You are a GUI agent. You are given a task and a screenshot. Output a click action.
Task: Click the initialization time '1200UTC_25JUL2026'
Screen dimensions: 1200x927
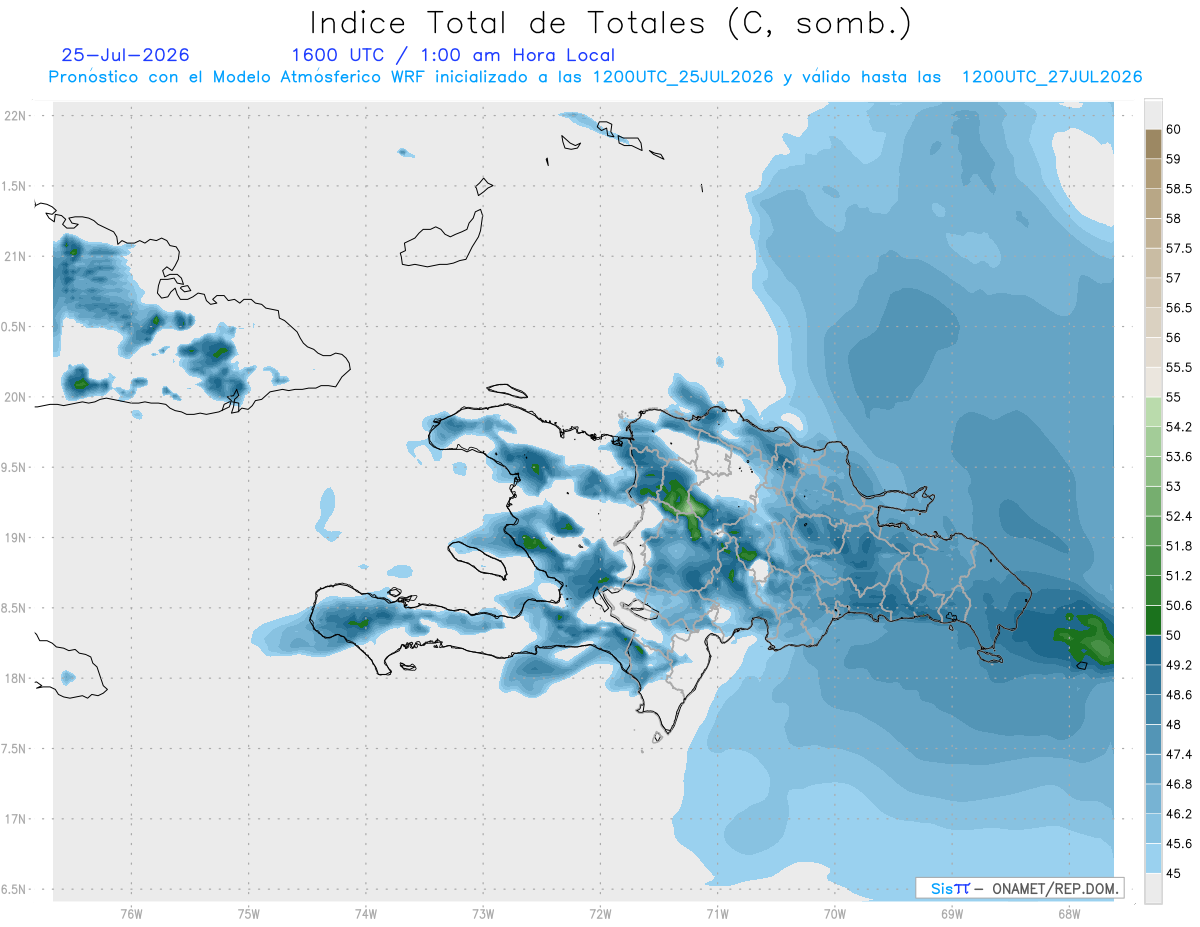point(683,77)
